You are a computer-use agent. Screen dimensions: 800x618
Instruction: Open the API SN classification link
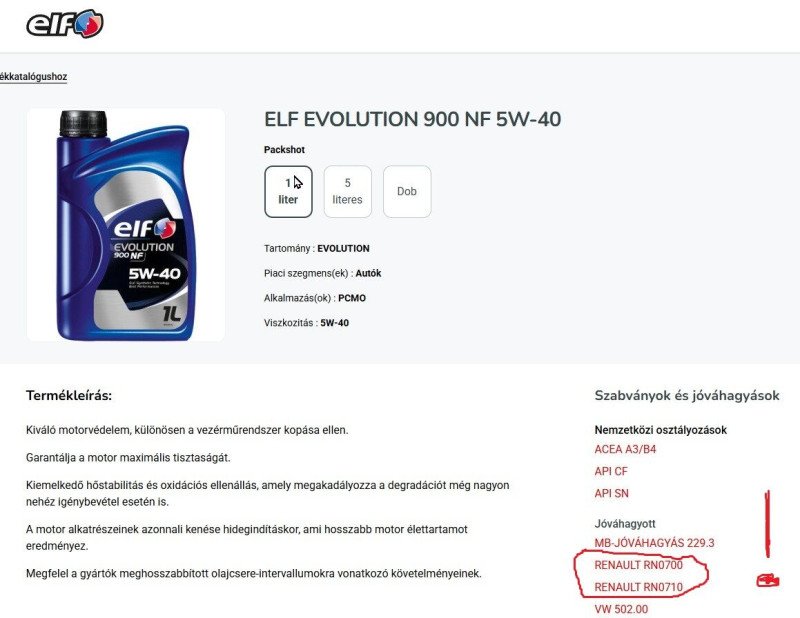611,493
